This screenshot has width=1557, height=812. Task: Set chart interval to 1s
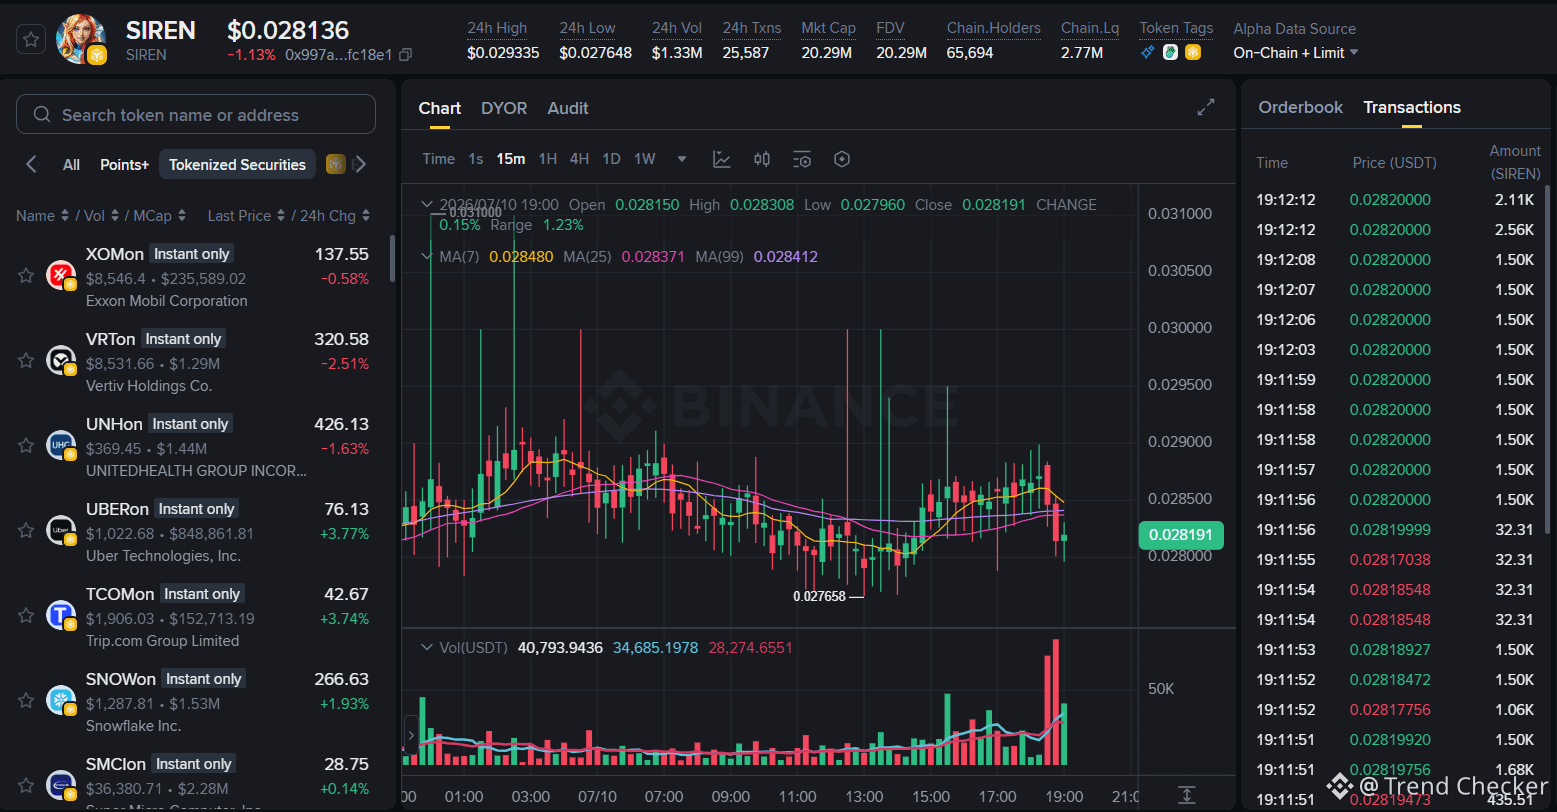476,159
